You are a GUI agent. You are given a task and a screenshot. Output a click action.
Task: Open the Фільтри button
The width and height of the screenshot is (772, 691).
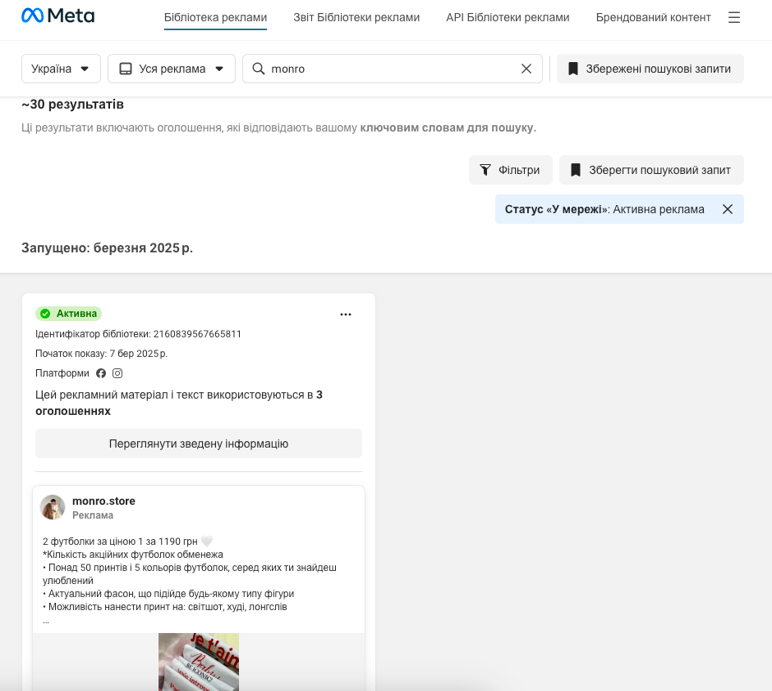pyautogui.click(x=511, y=170)
